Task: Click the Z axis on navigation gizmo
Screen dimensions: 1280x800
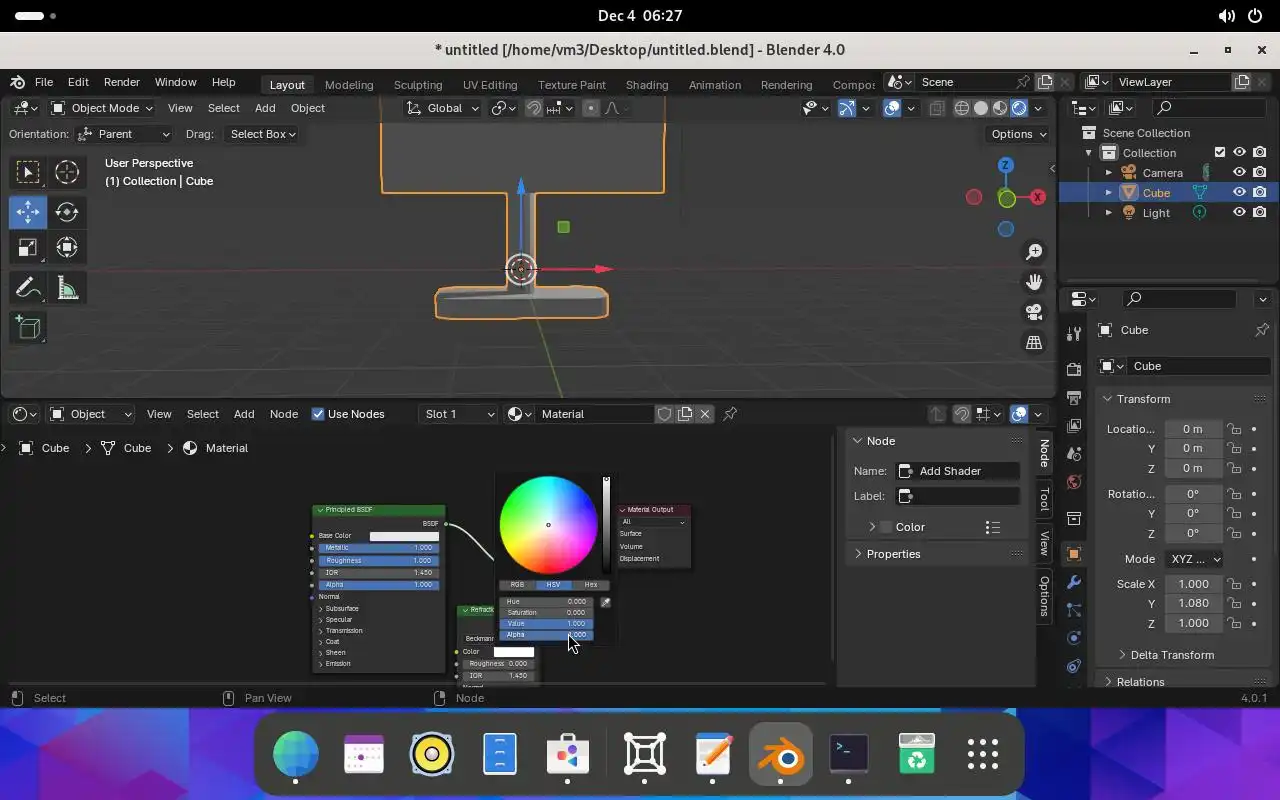Action: pyautogui.click(x=1006, y=165)
